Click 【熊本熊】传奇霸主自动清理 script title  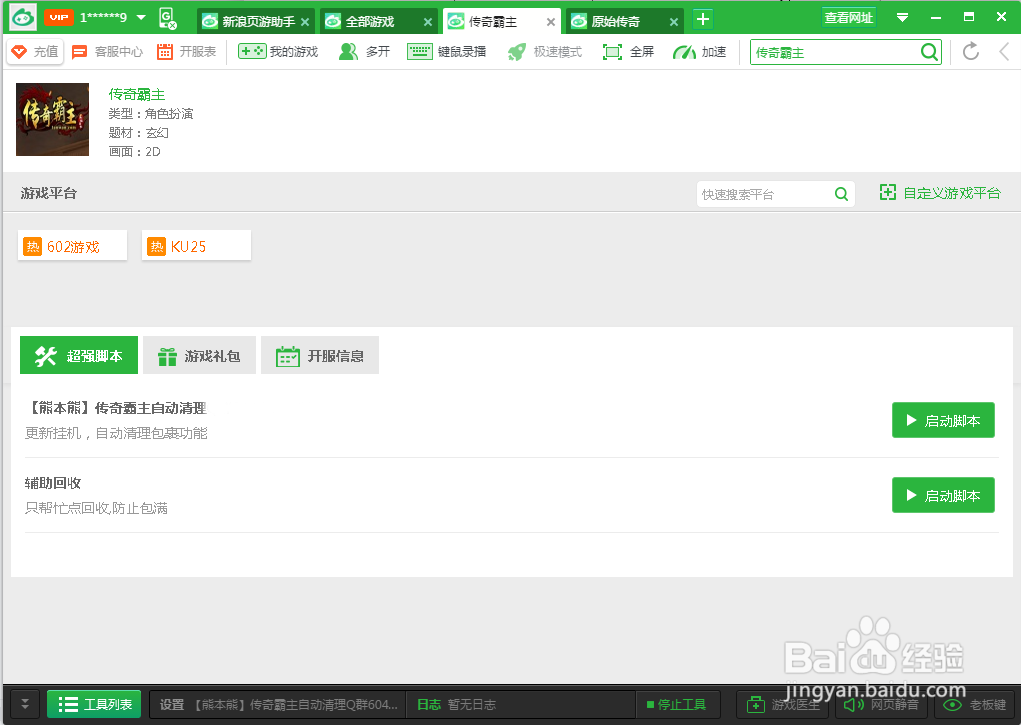click(115, 408)
